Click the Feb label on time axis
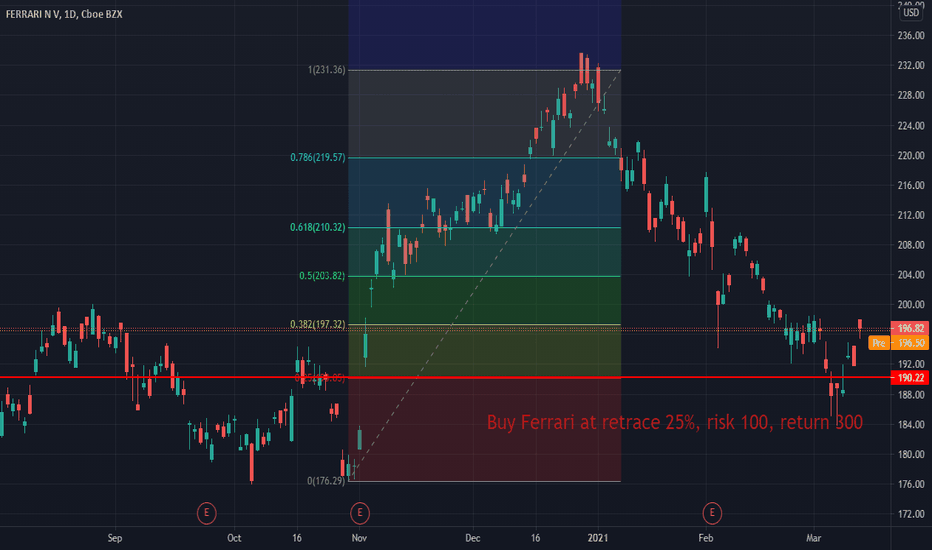 (x=706, y=538)
